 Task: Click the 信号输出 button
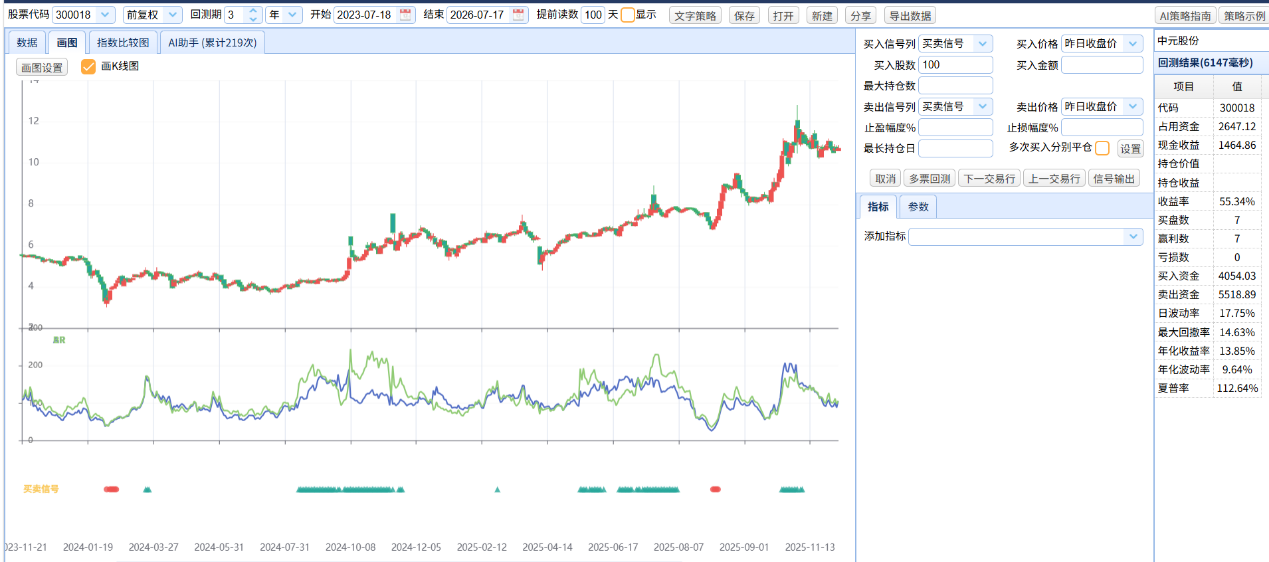pos(1115,179)
